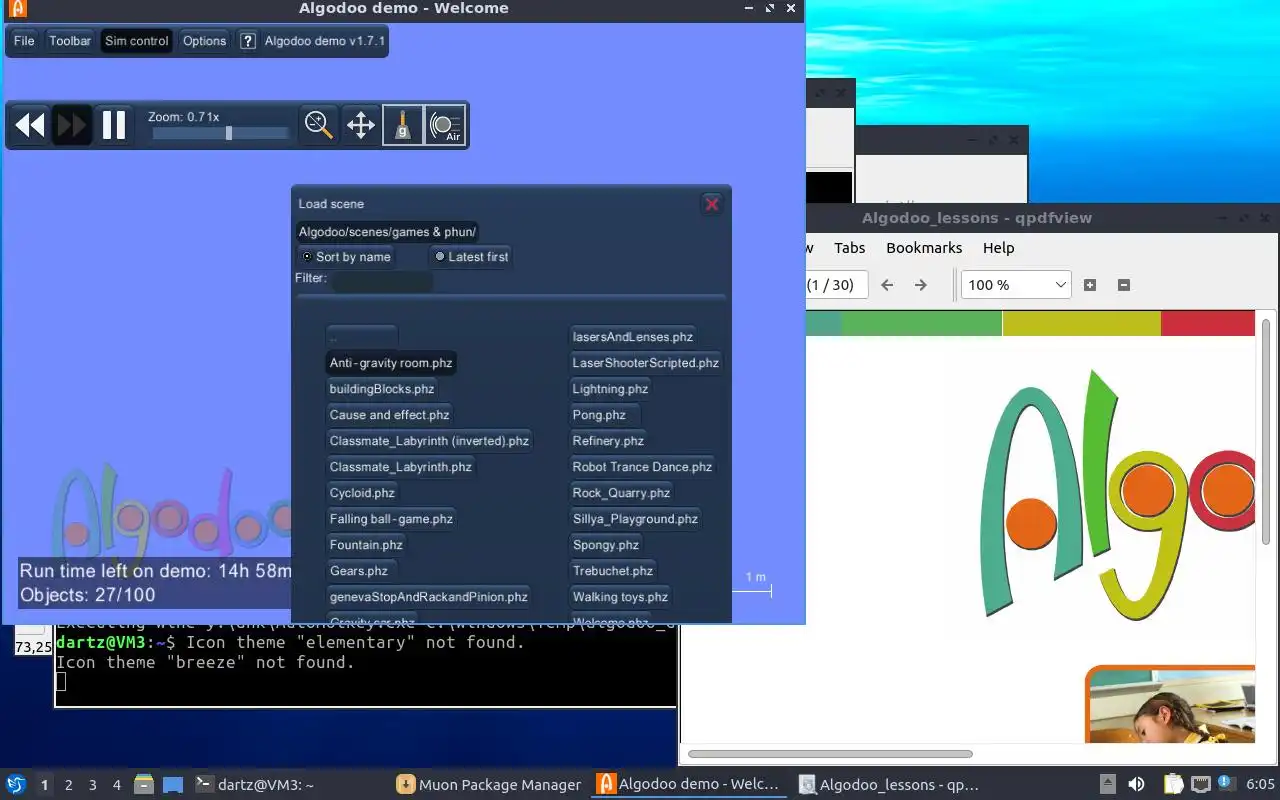Screen dimensions: 1280x800
Task: Click the vertical scrollbar in qpdfview
Action: pyautogui.click(x=1267, y=432)
